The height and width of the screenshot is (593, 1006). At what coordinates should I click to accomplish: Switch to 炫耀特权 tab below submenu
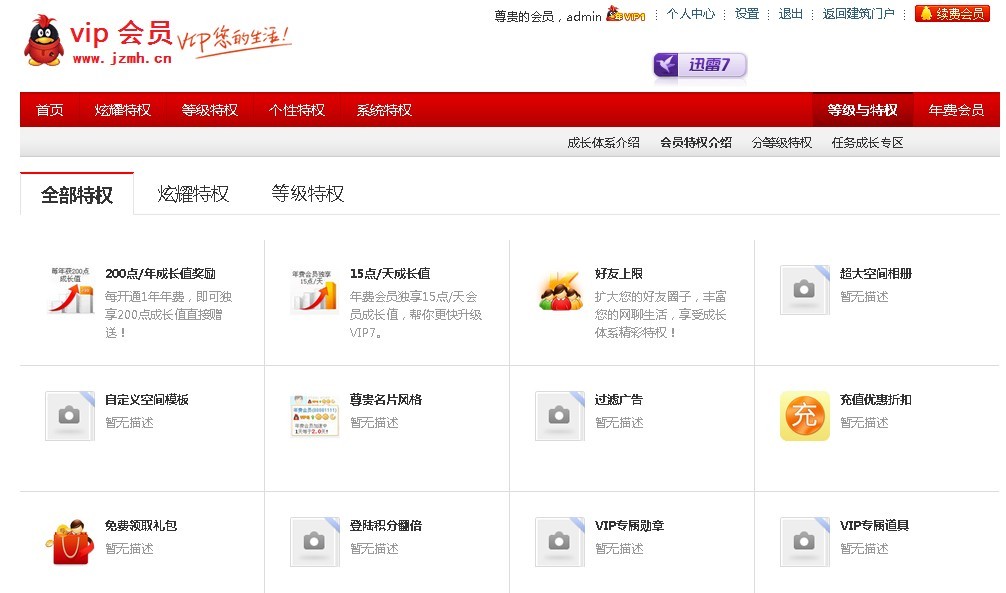[x=193, y=194]
